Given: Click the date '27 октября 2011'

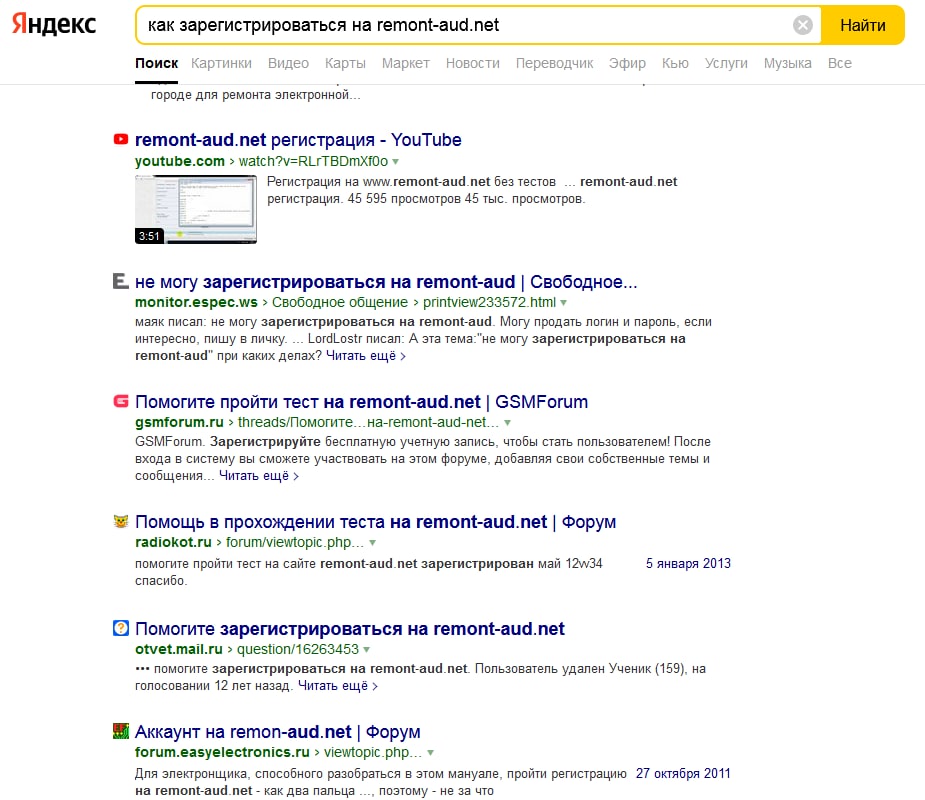Looking at the screenshot, I should (x=683, y=773).
